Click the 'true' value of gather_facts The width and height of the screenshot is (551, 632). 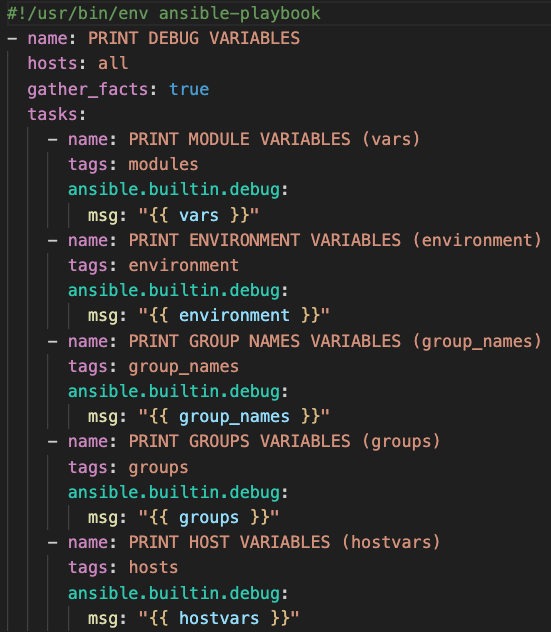coord(189,89)
